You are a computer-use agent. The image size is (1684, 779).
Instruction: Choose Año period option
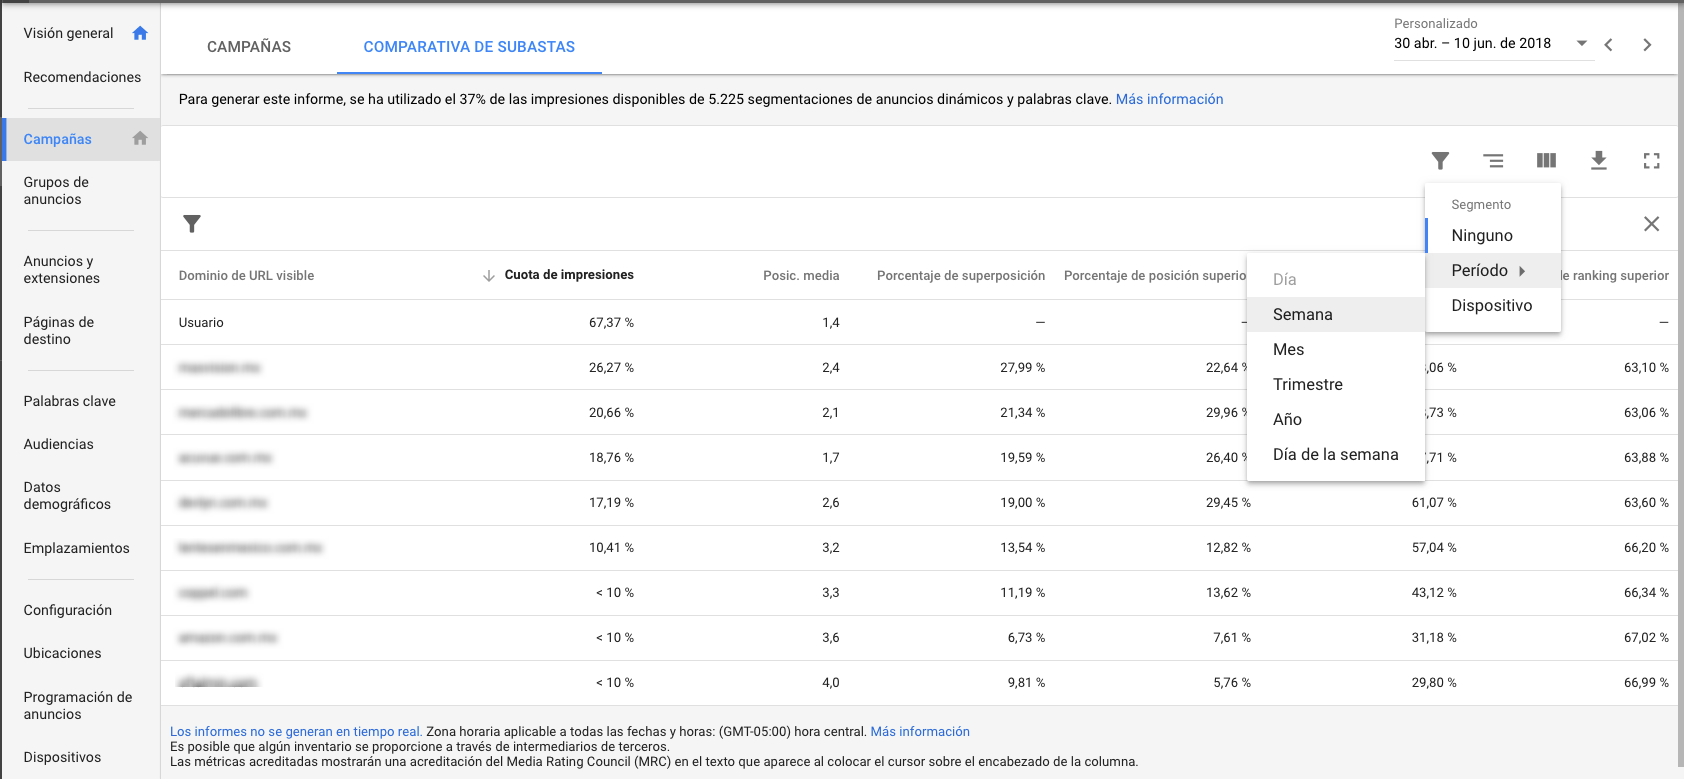pos(1336,419)
